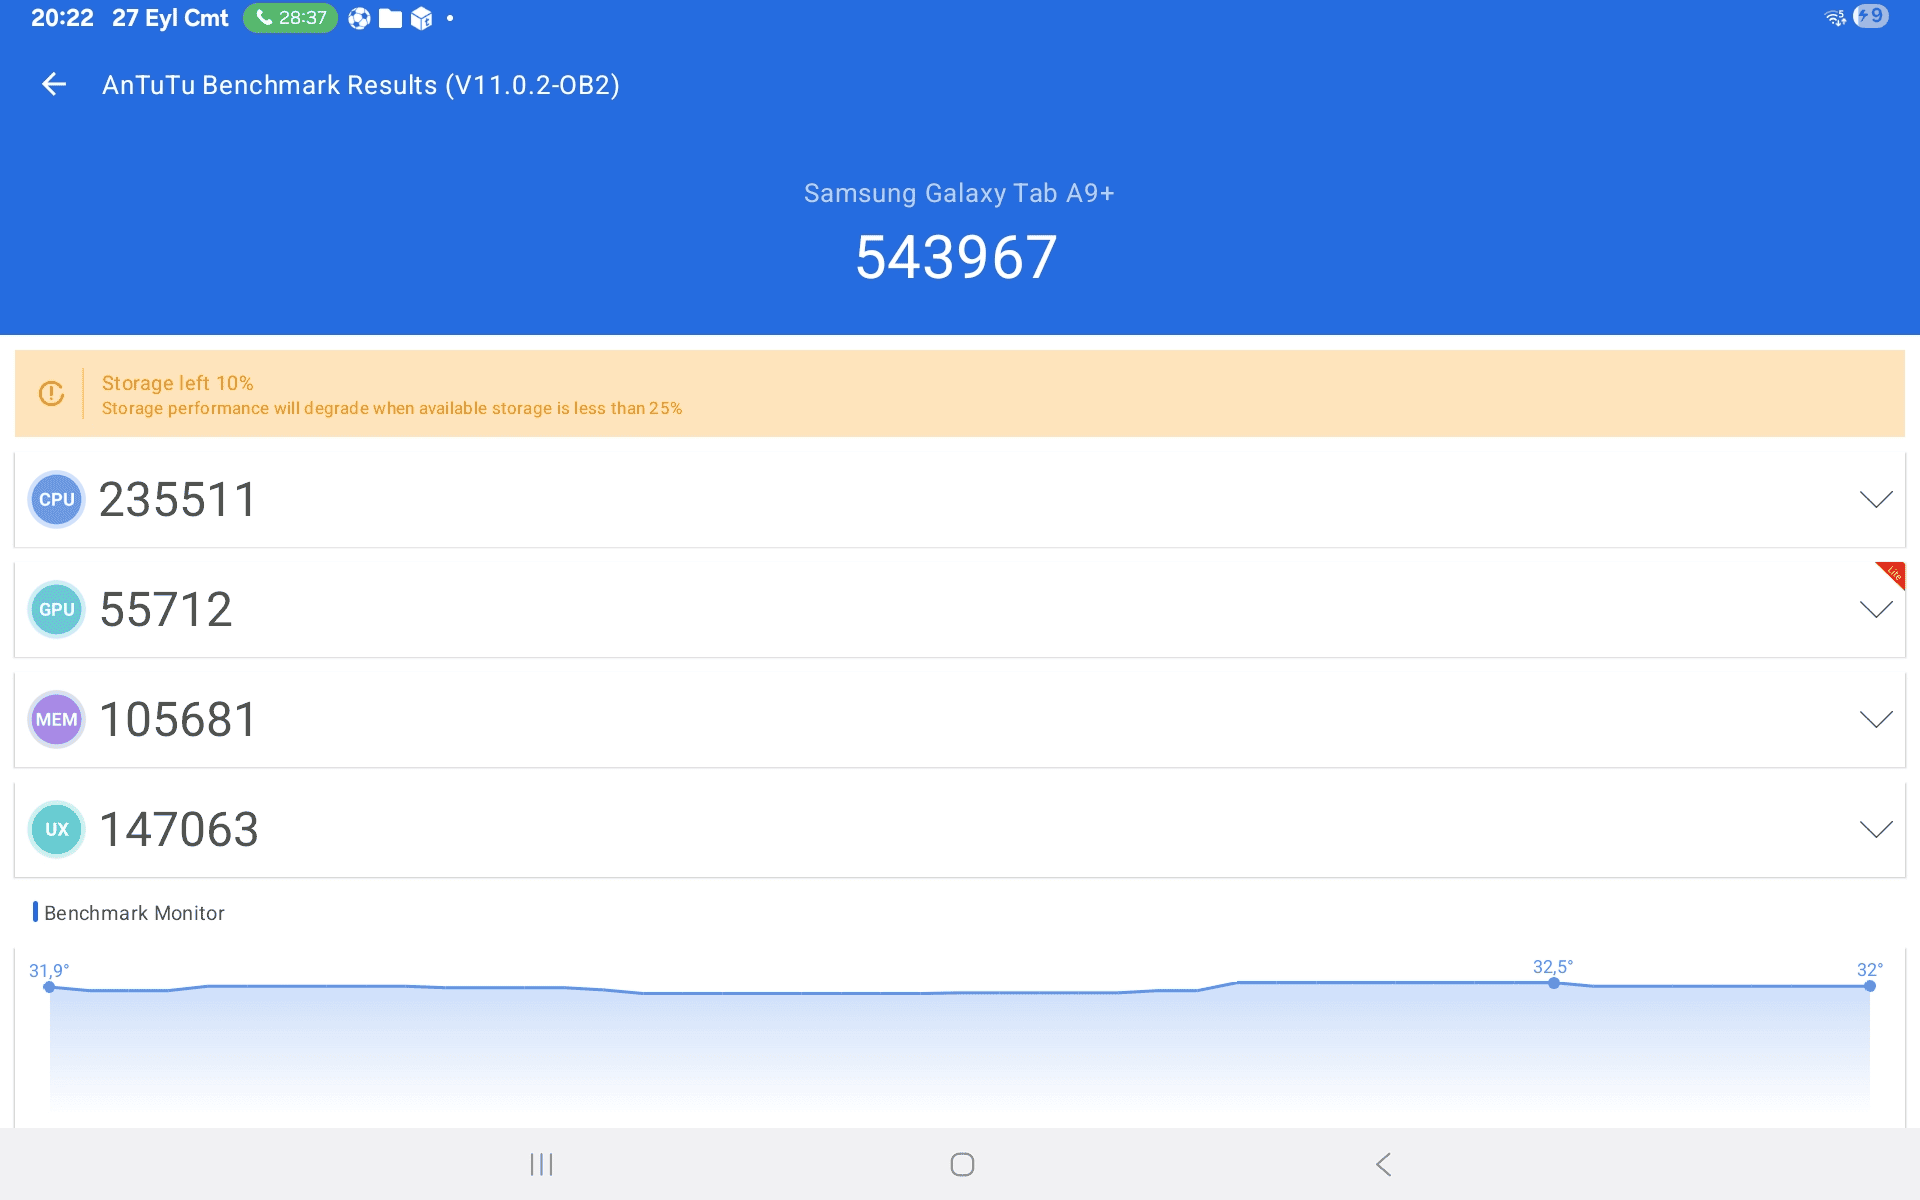Expand the CPU score 235511 details
Image resolution: width=1920 pixels, height=1200 pixels.
click(1876, 499)
